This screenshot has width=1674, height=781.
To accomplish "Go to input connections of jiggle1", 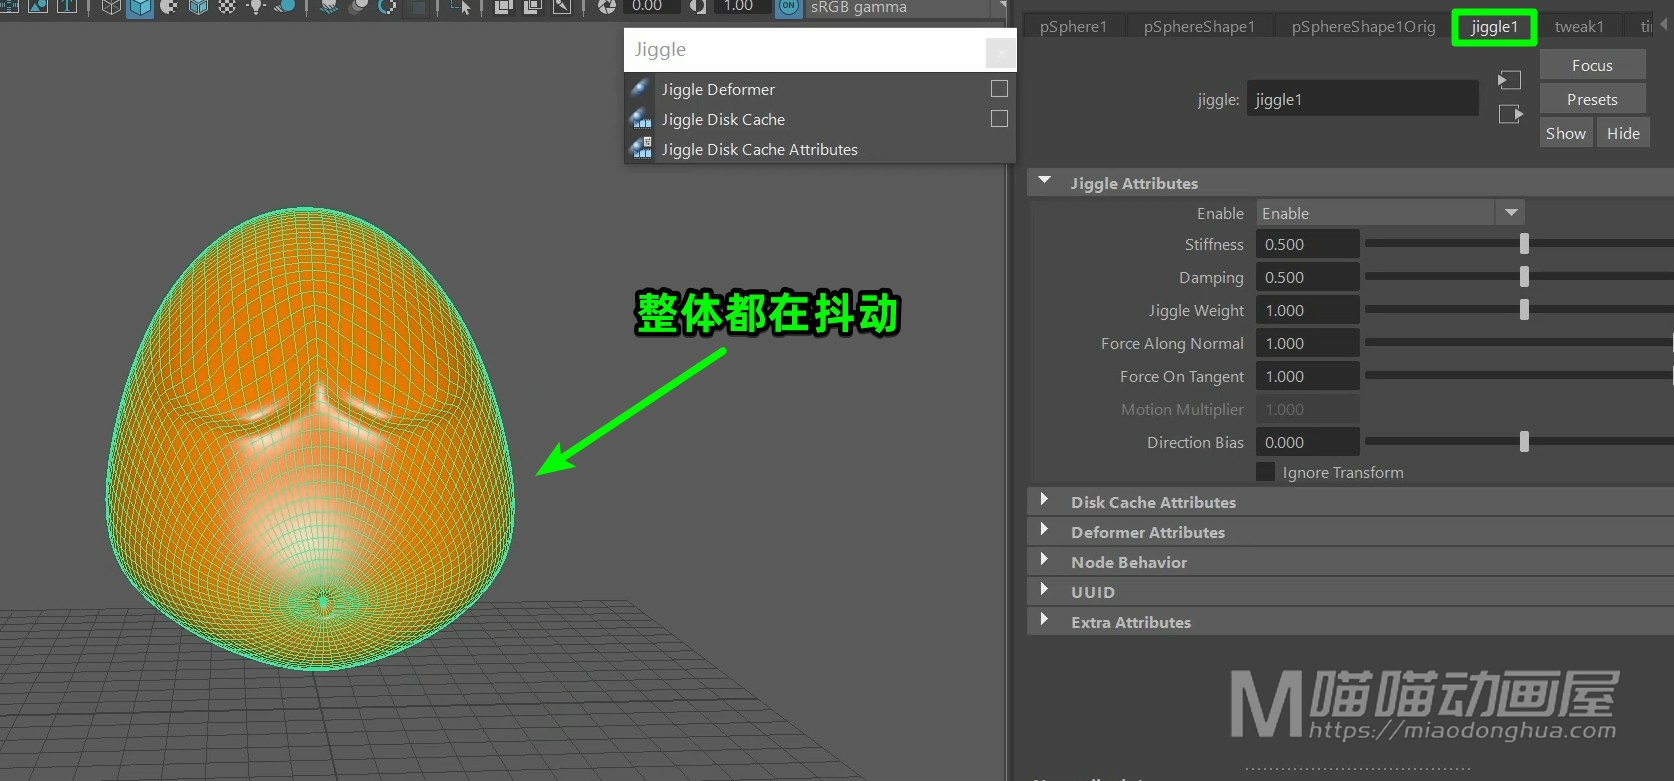I will click(1510, 80).
